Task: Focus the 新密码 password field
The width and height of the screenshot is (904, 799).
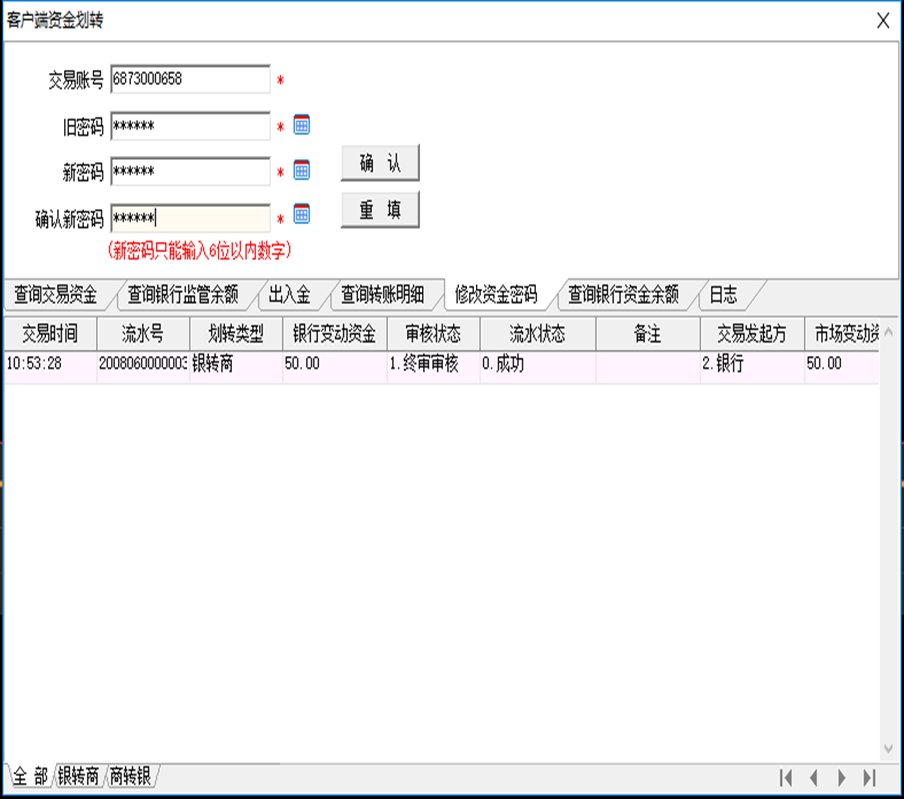Action: tap(190, 171)
